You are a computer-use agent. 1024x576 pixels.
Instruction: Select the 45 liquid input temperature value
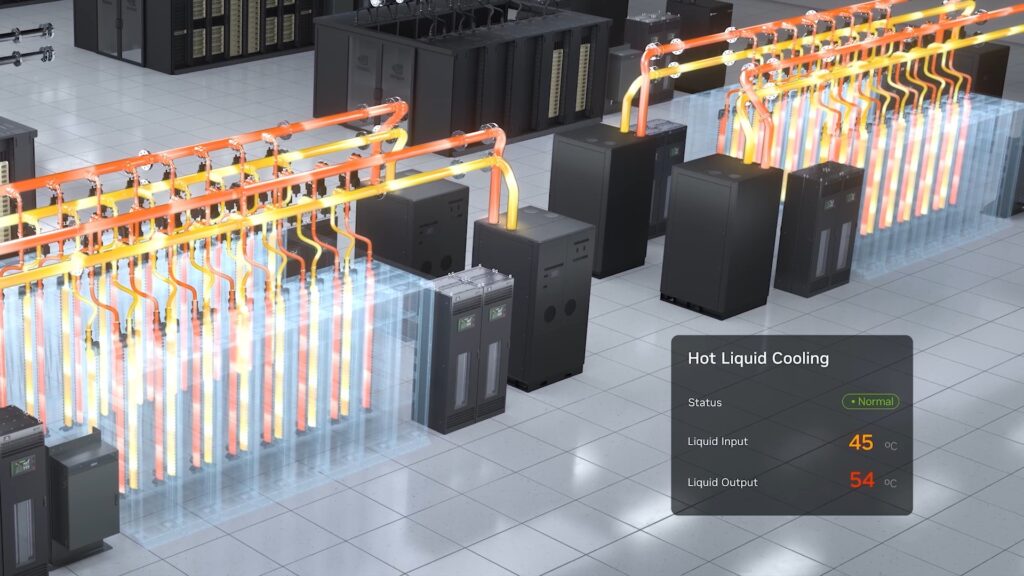coord(861,442)
